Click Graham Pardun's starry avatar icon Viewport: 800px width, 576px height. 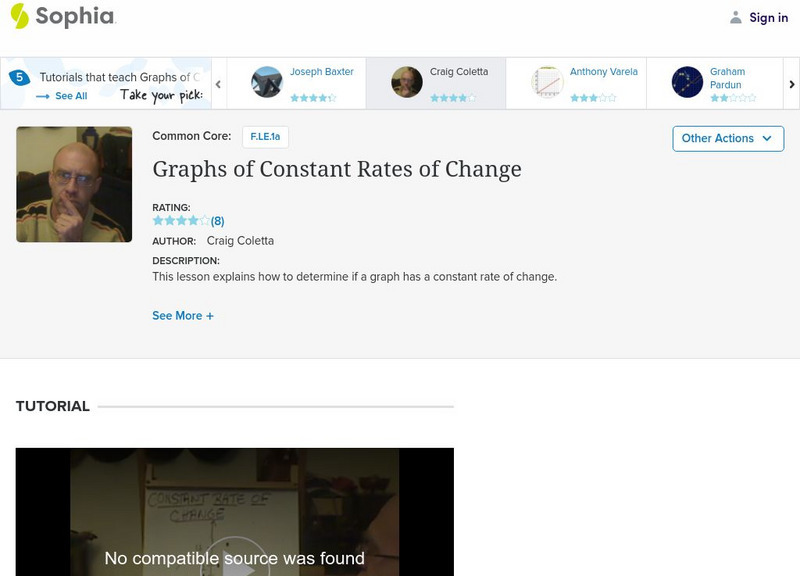(x=687, y=82)
